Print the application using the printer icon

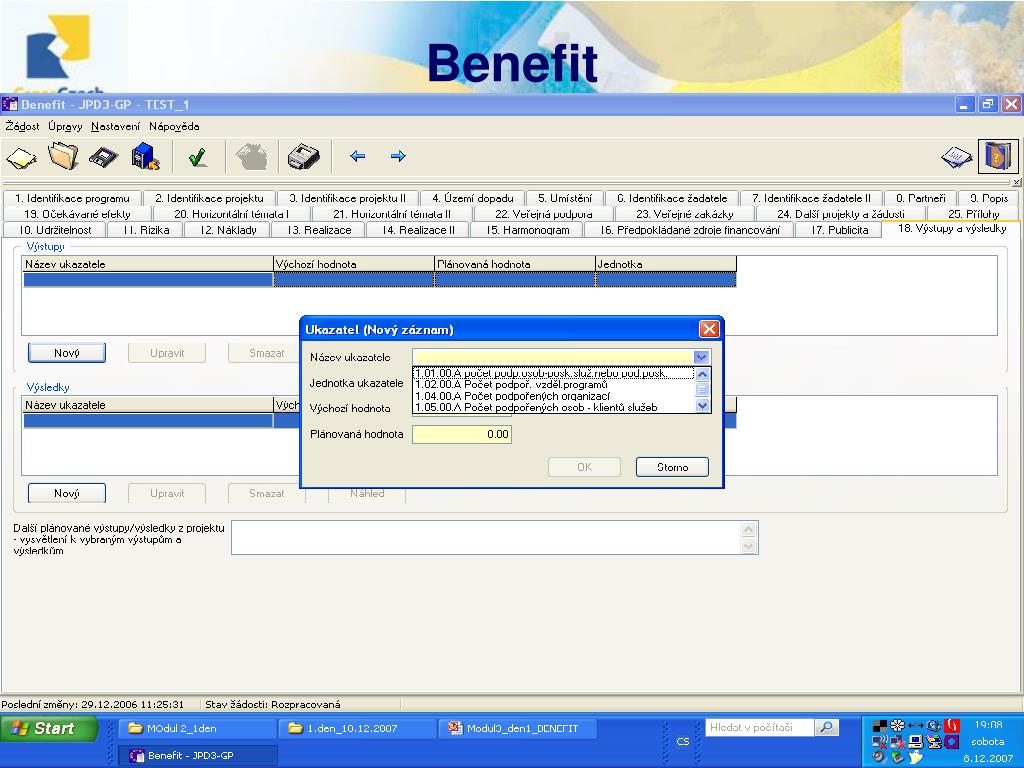304,157
